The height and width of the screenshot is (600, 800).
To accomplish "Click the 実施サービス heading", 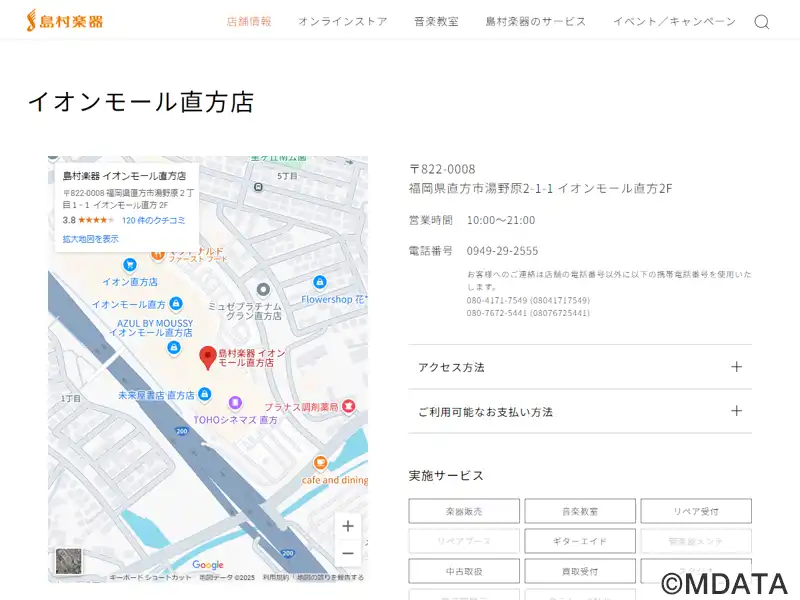I will 446,476.
